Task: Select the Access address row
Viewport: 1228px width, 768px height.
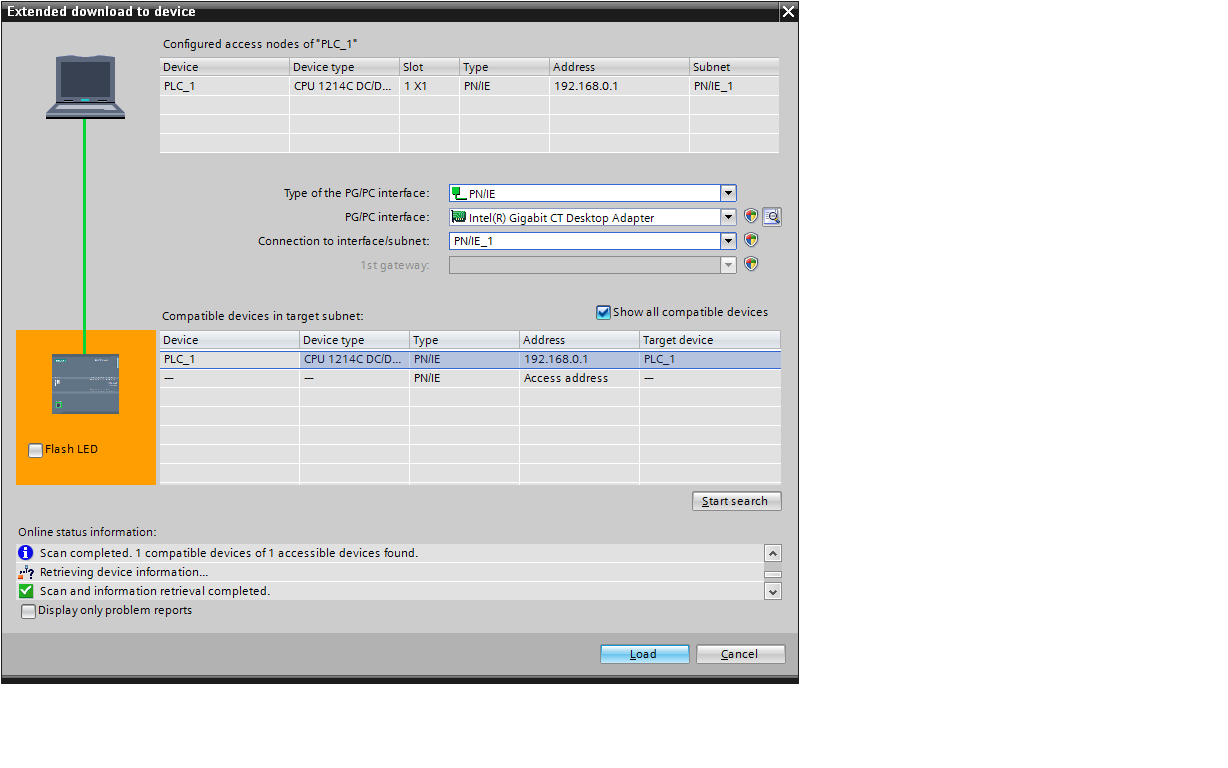Action: [x=470, y=378]
